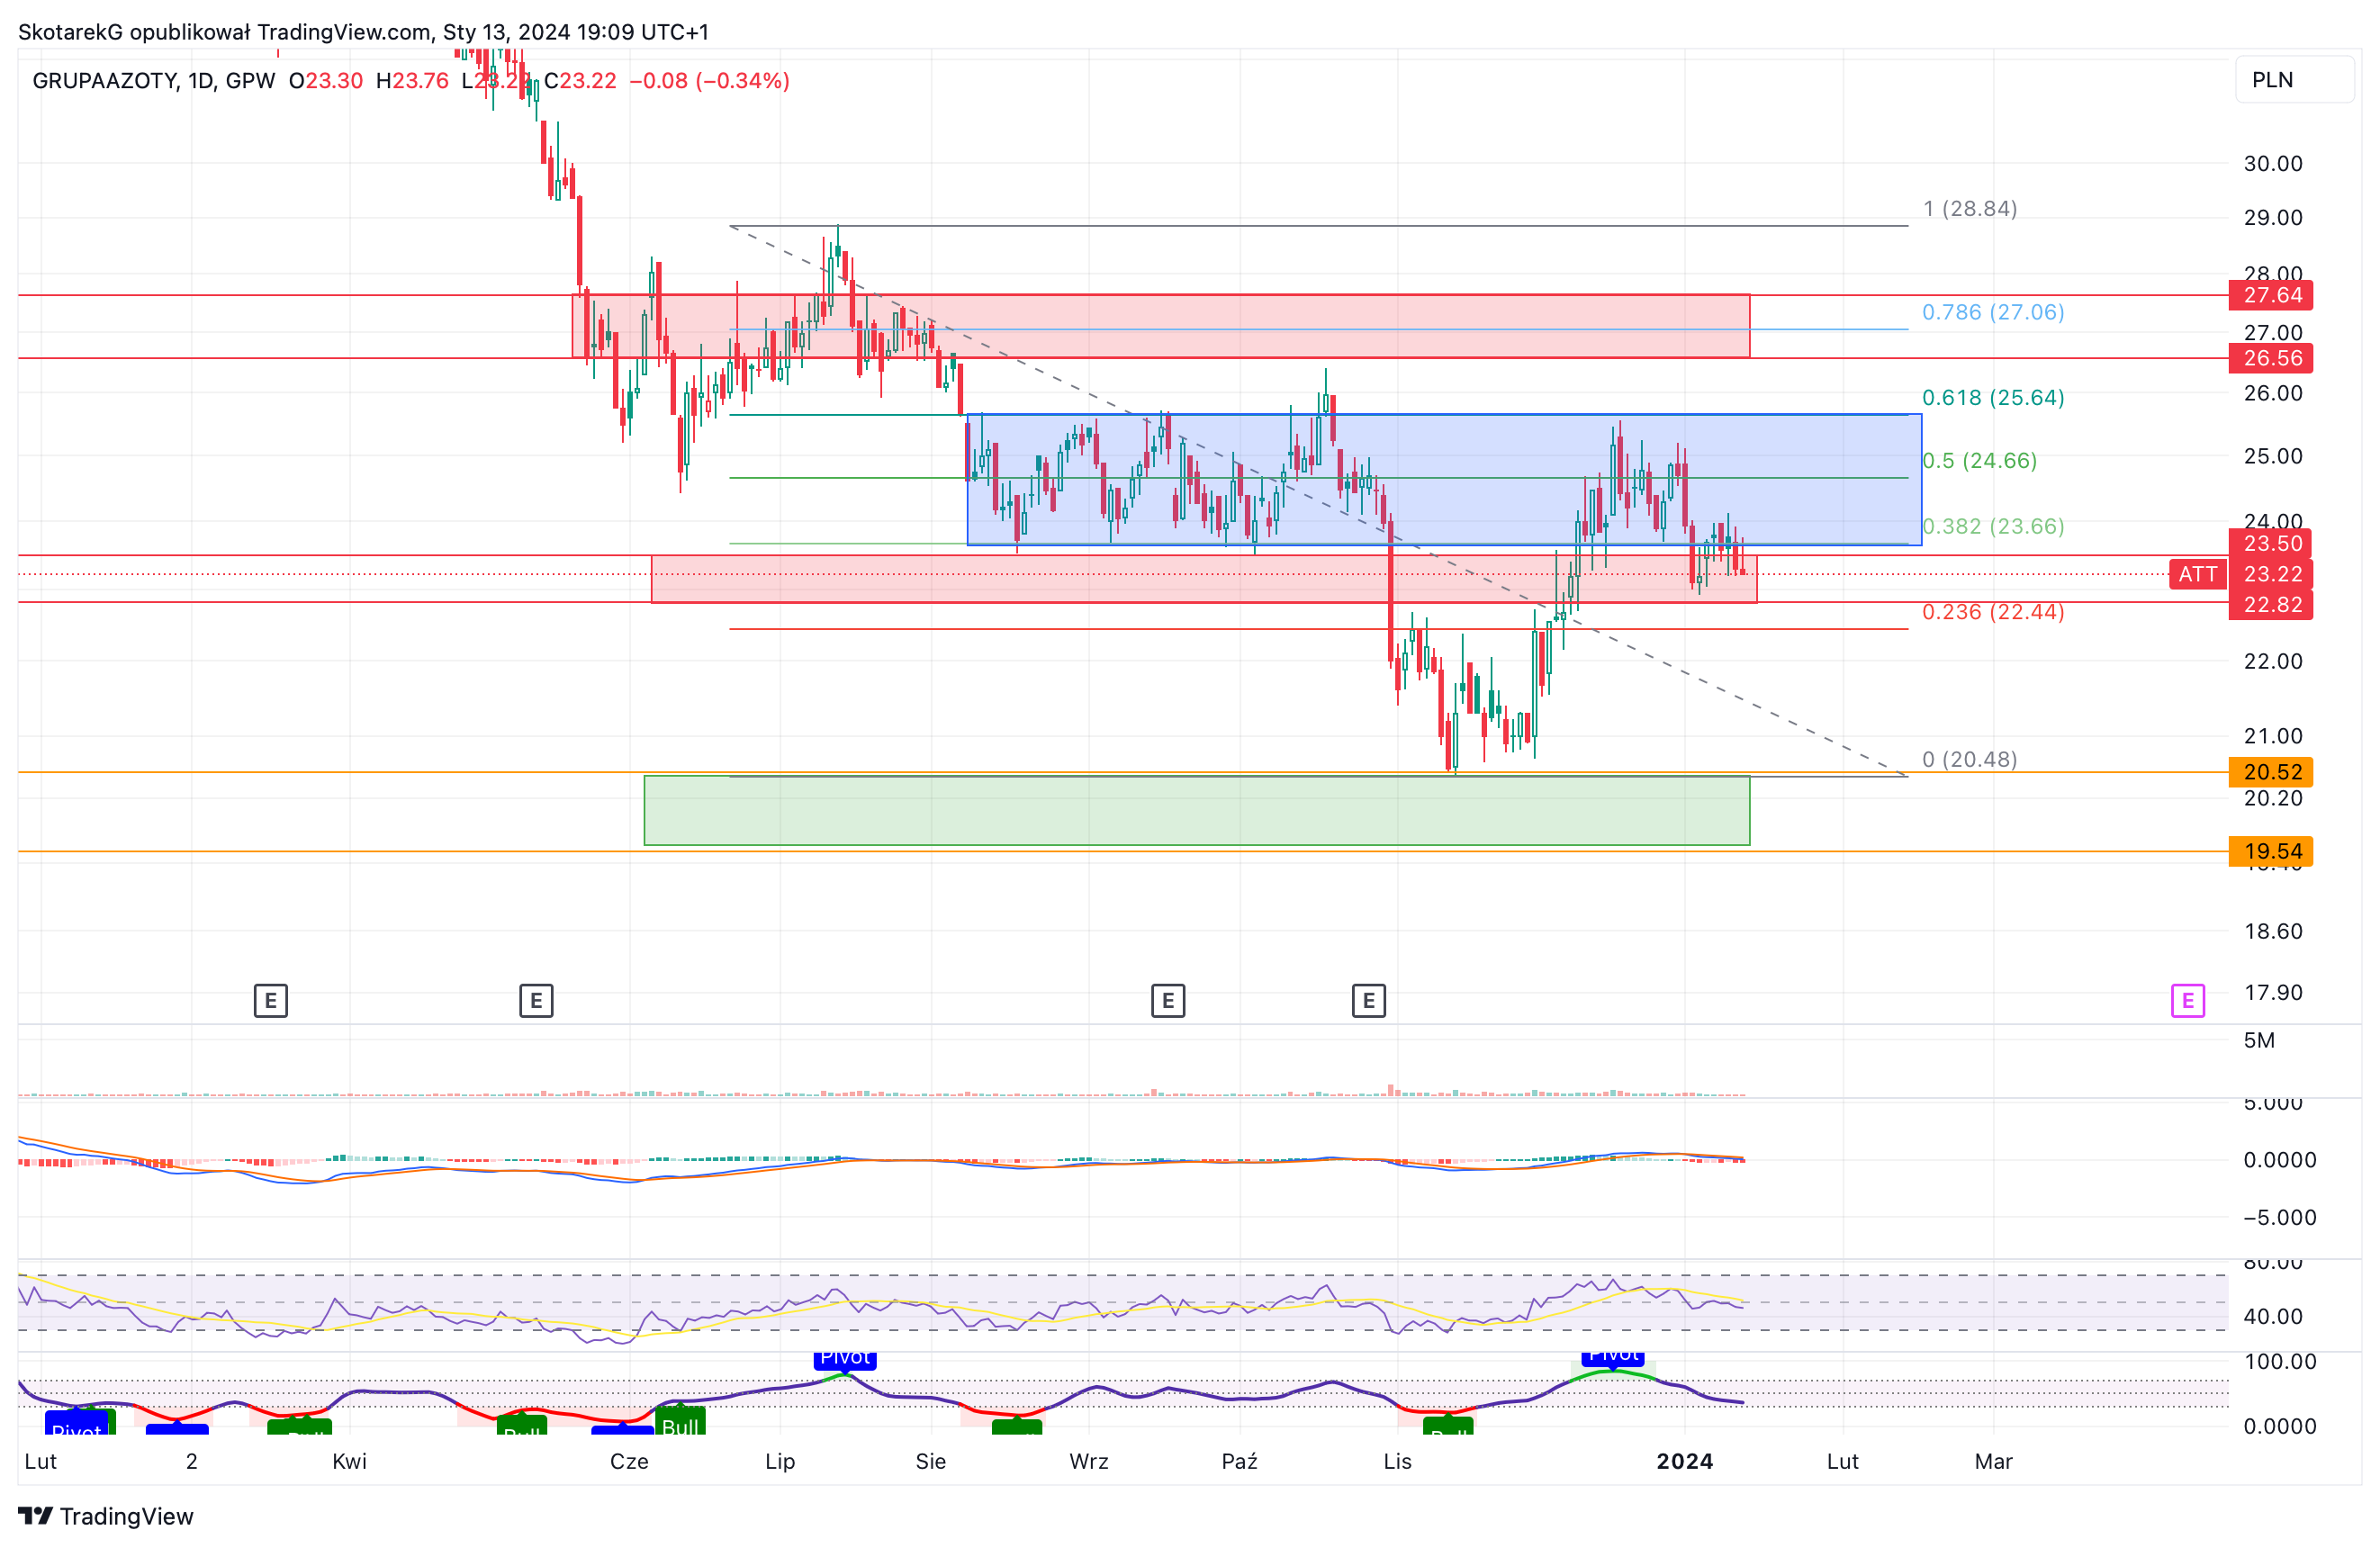The width and height of the screenshot is (2380, 1548).
Task: Click the Wrz month on time axis
Action: (x=1088, y=1461)
